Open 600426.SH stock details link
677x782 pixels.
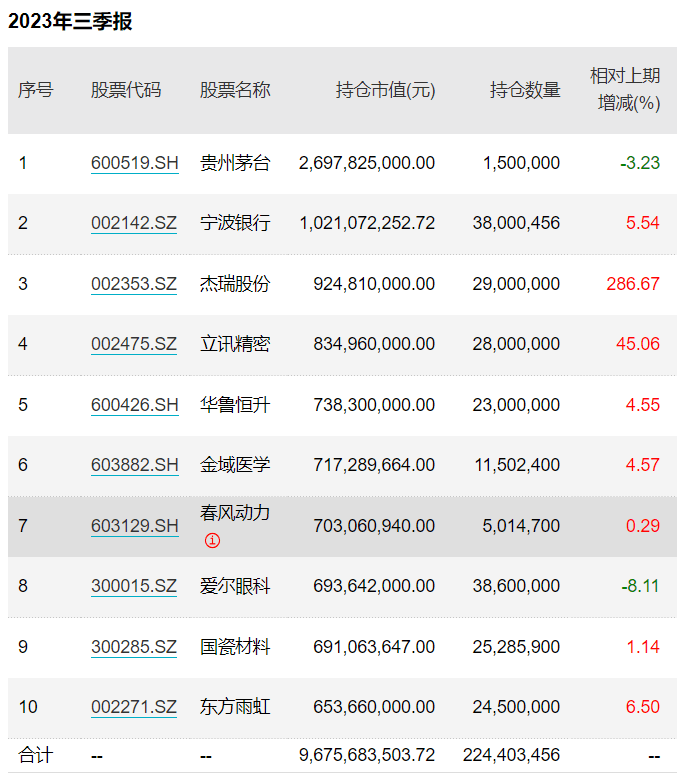pyautogui.click(x=134, y=405)
